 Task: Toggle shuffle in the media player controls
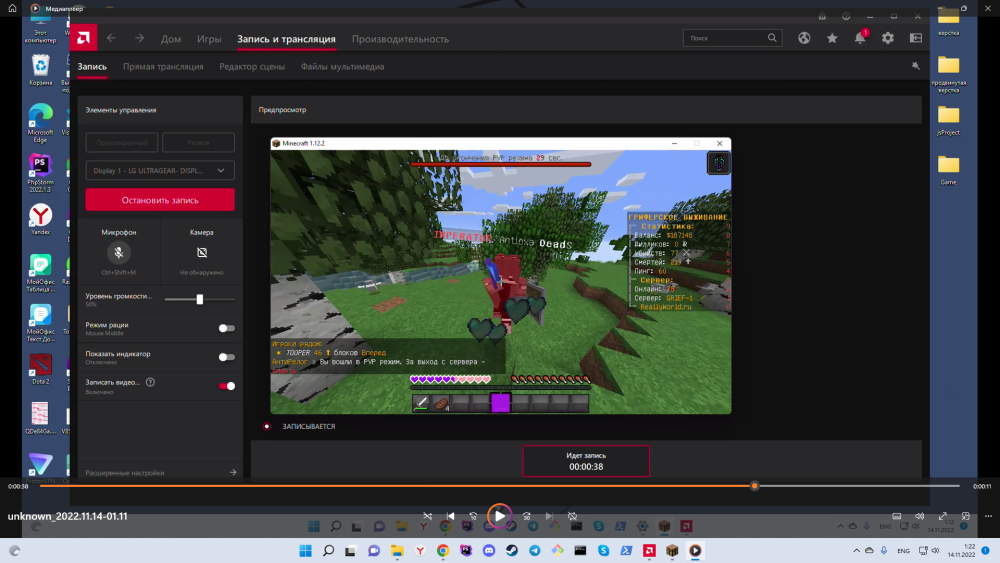coord(427,516)
